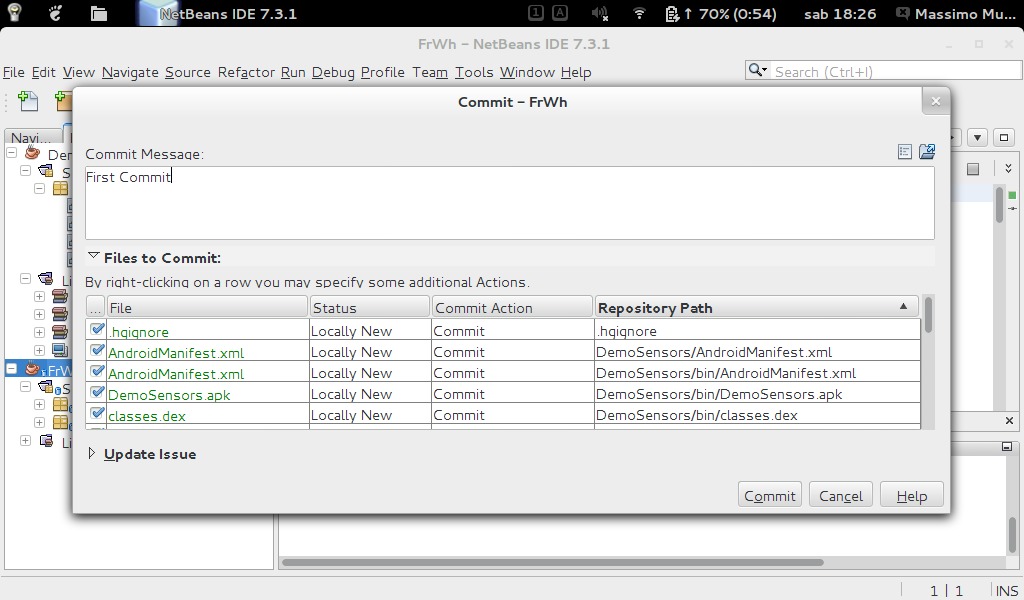Click the battery 70% indicator
The width and height of the screenshot is (1024, 600).
click(721, 14)
